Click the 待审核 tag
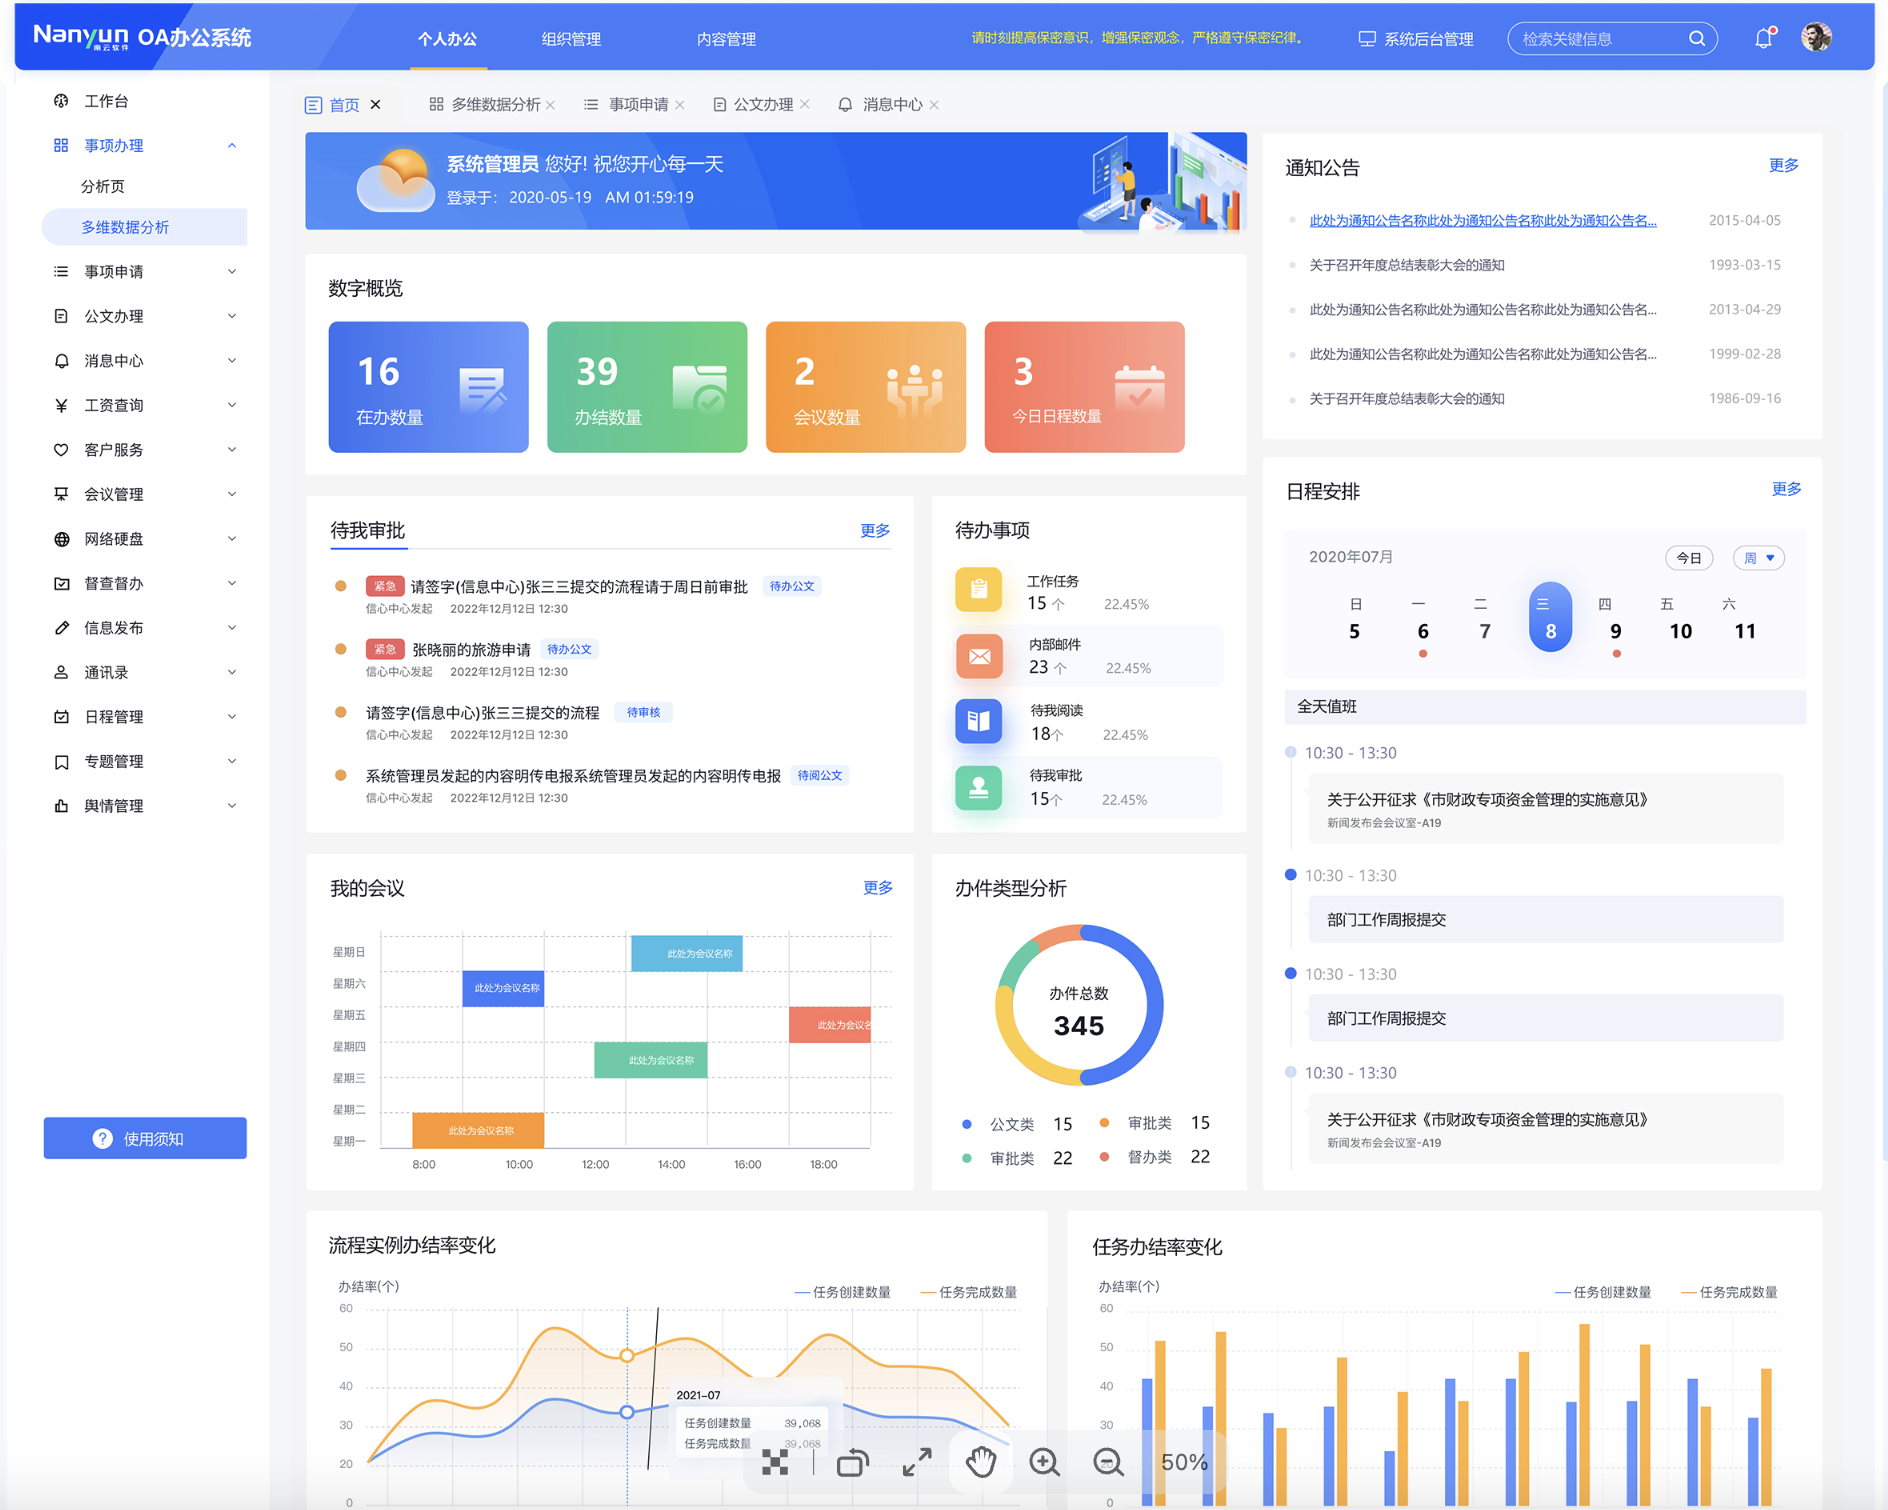 [x=643, y=713]
